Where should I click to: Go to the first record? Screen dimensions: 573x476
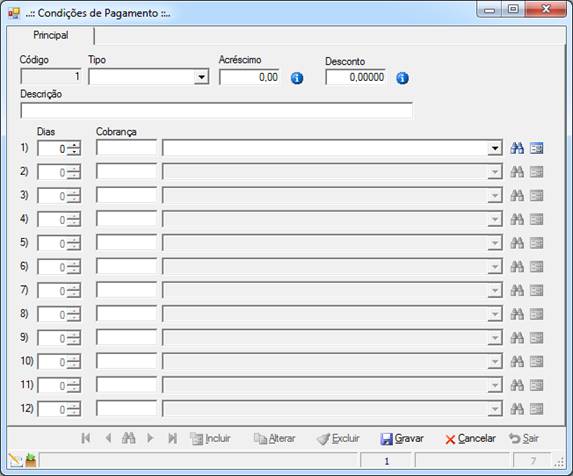pos(86,438)
